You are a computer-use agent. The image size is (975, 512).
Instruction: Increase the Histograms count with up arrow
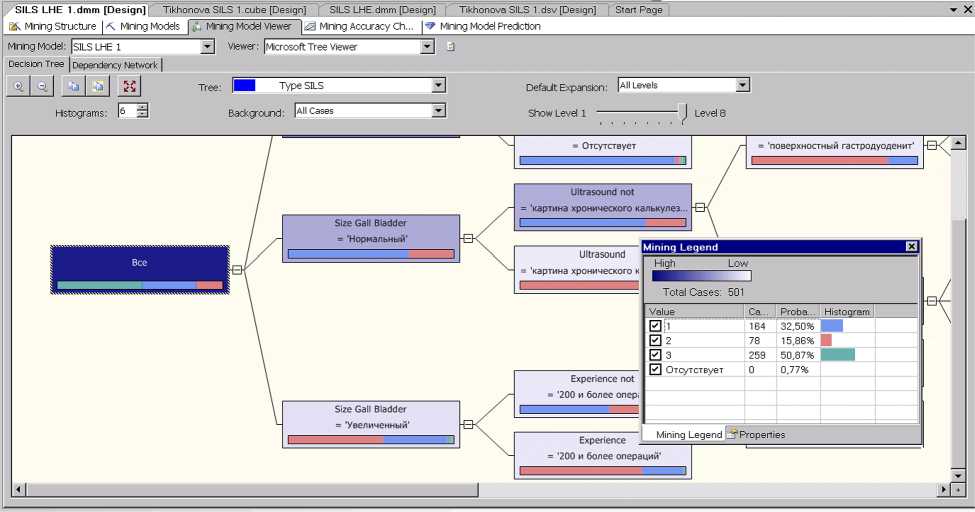click(143, 107)
